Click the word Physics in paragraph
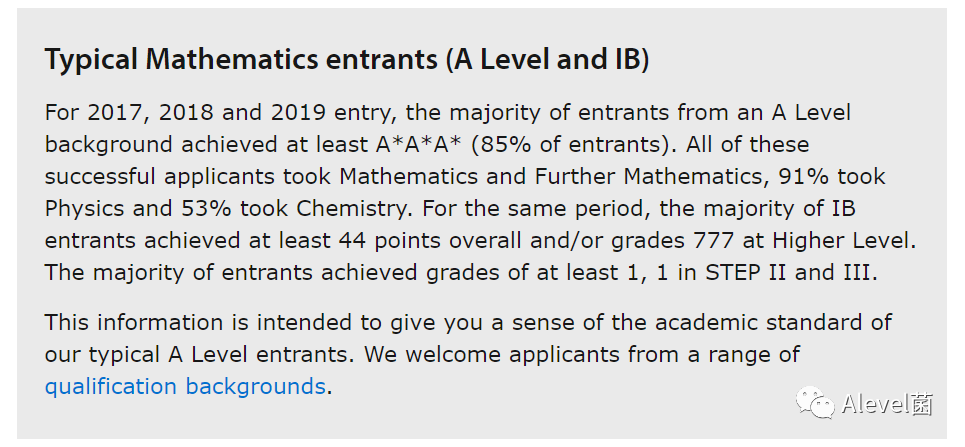The image size is (965, 447). [x=84, y=208]
